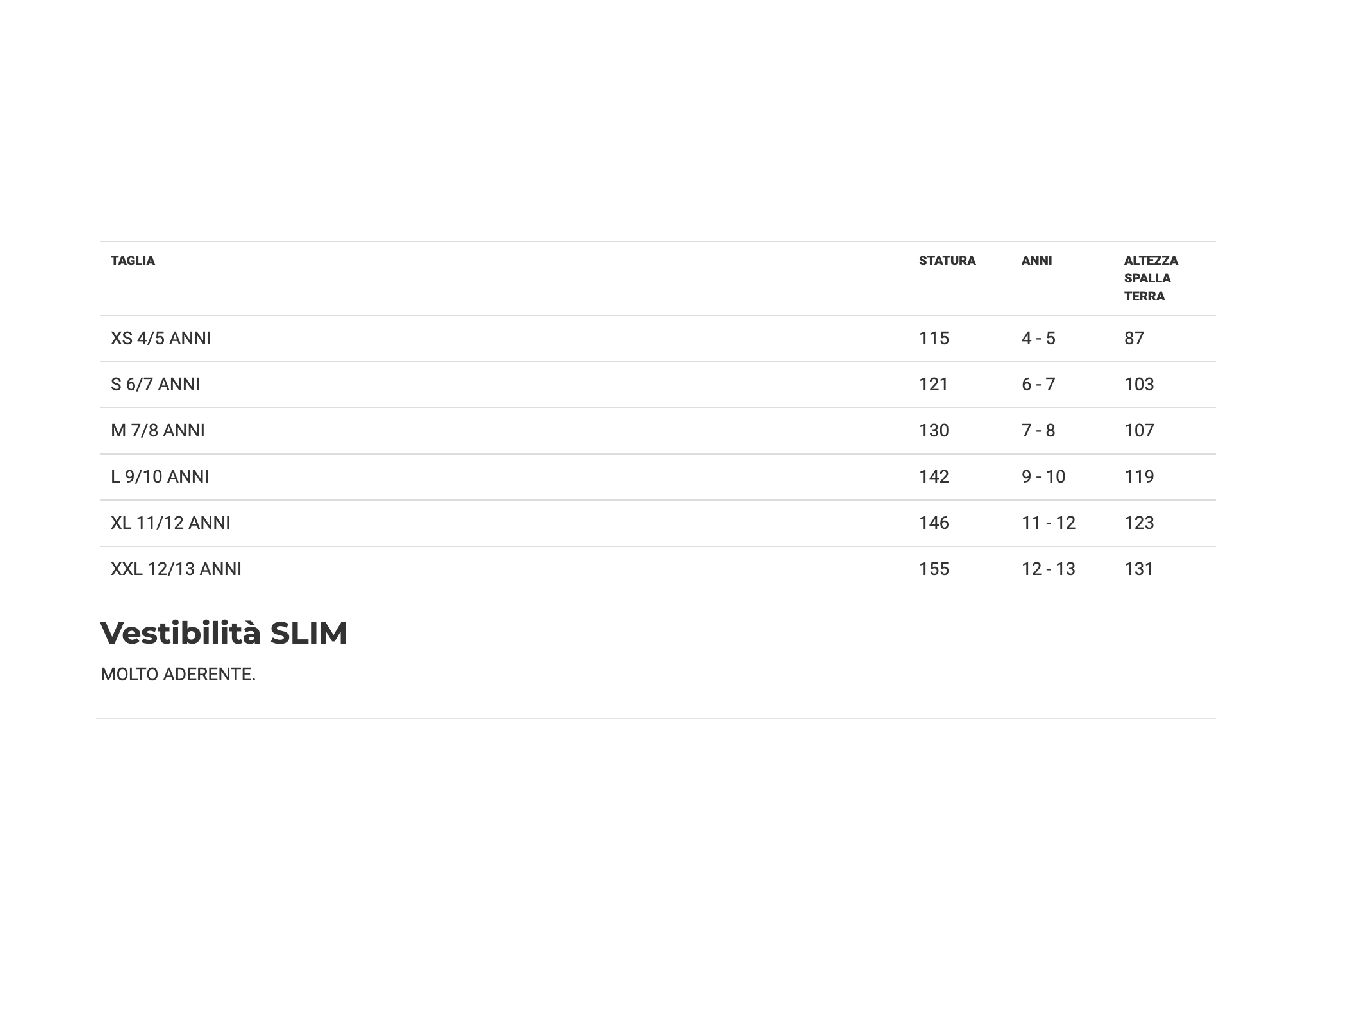Select the XL 11/12 ANNI size label
This screenshot has height=1023, width=1362.
(x=170, y=523)
